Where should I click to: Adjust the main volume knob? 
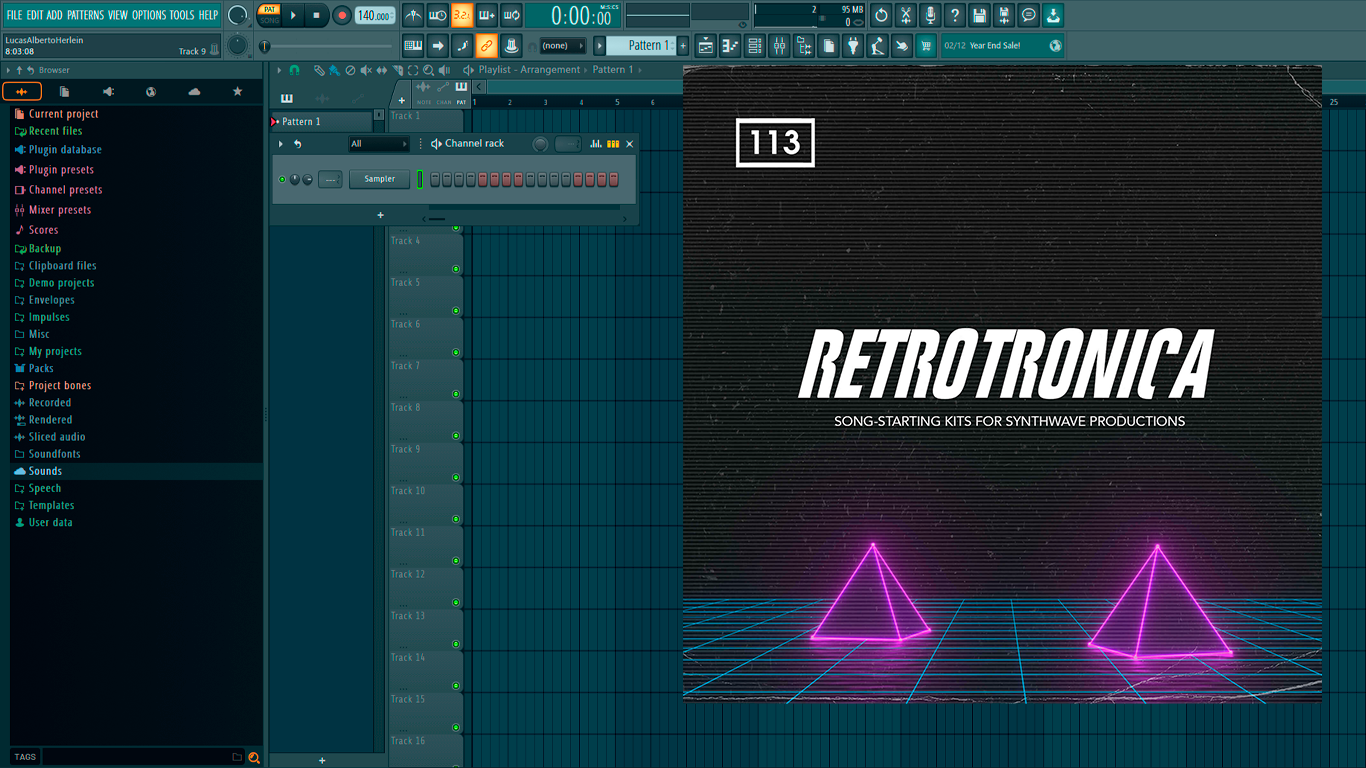(x=238, y=15)
